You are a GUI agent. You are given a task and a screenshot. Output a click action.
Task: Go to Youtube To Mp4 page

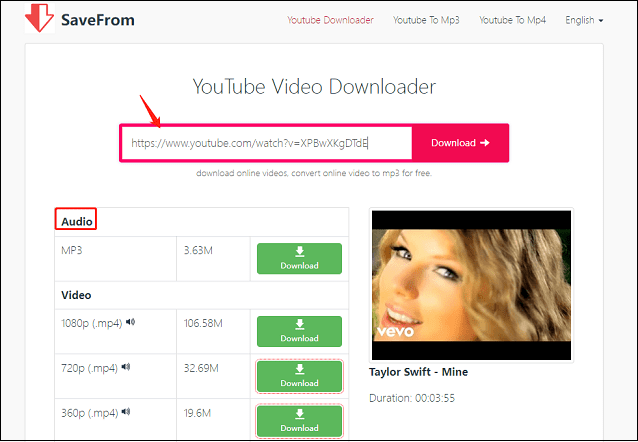tap(512, 20)
